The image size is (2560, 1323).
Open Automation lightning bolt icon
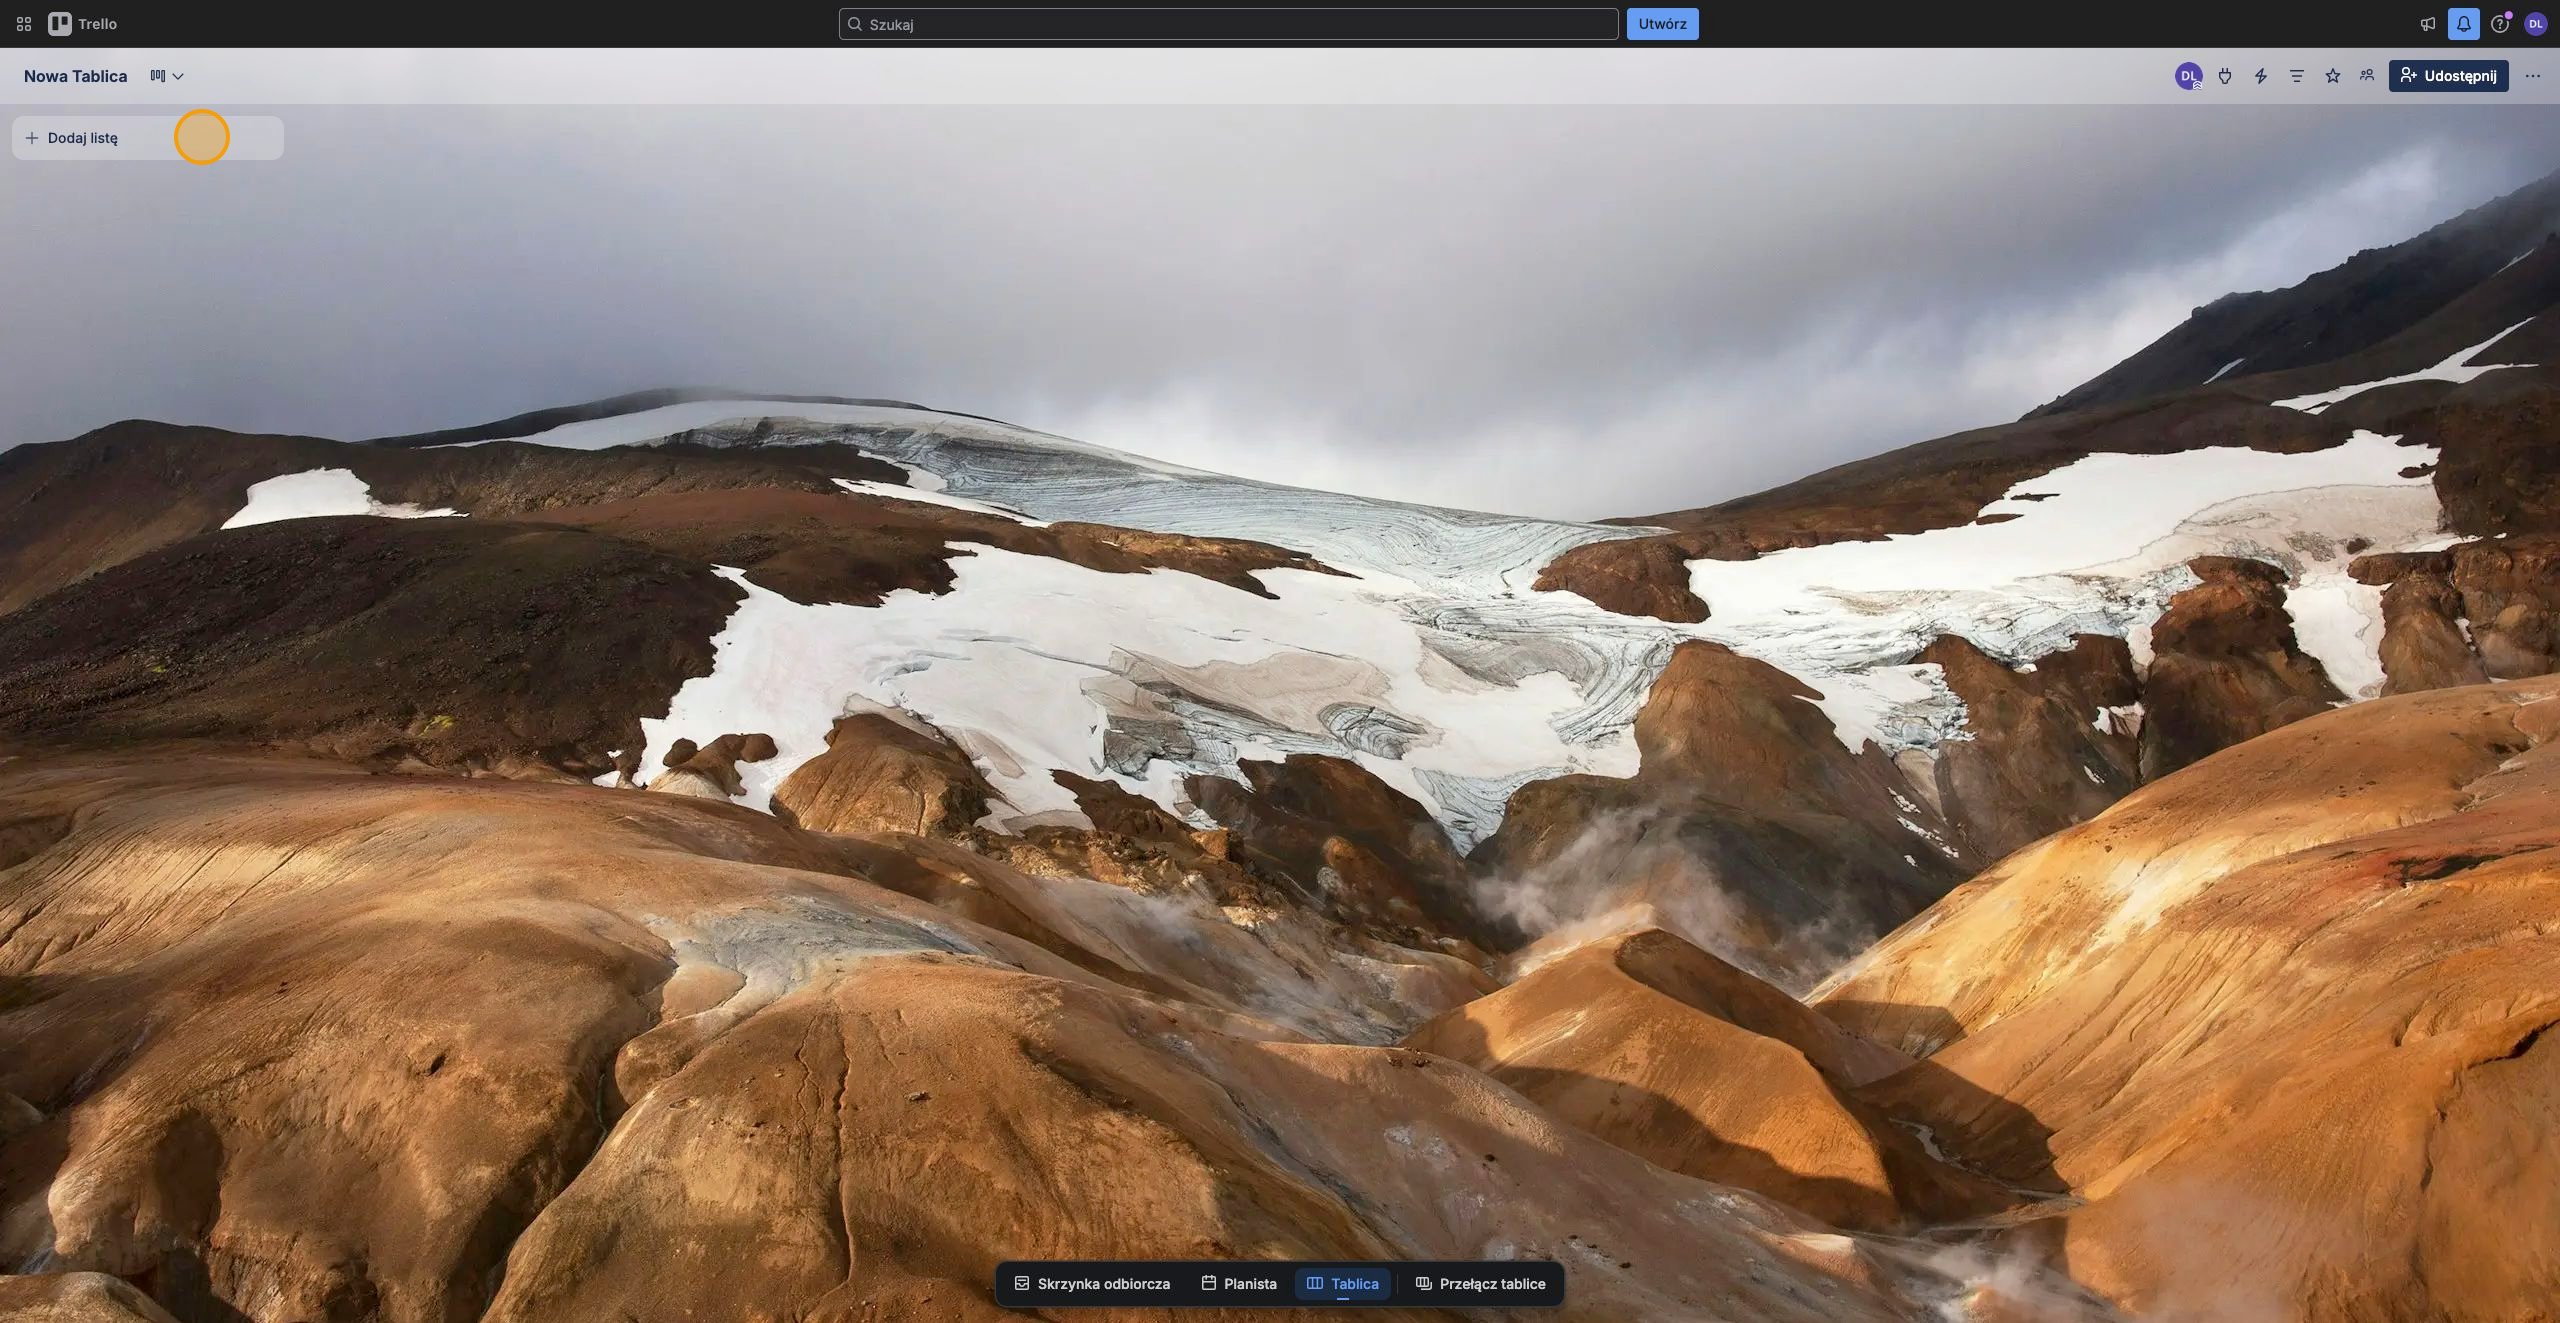pyautogui.click(x=2261, y=76)
